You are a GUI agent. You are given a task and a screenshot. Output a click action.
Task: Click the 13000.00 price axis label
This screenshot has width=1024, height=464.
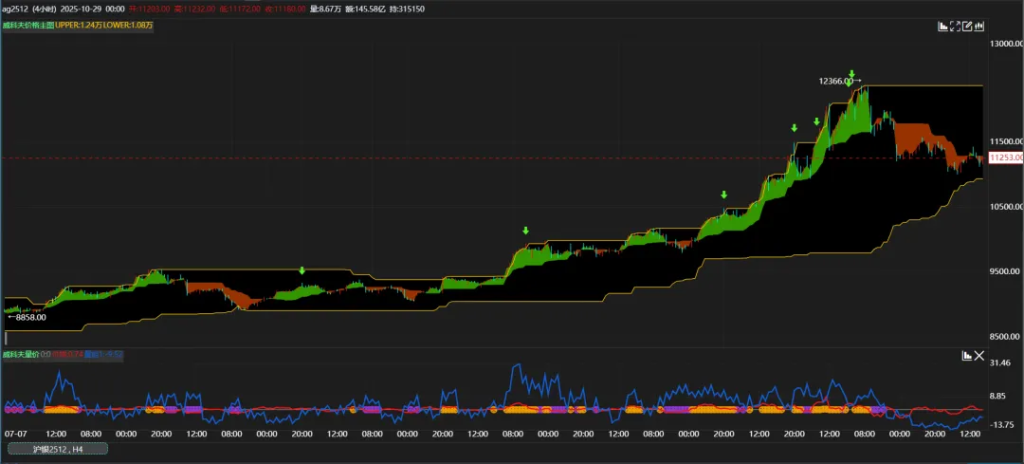pos(1004,45)
